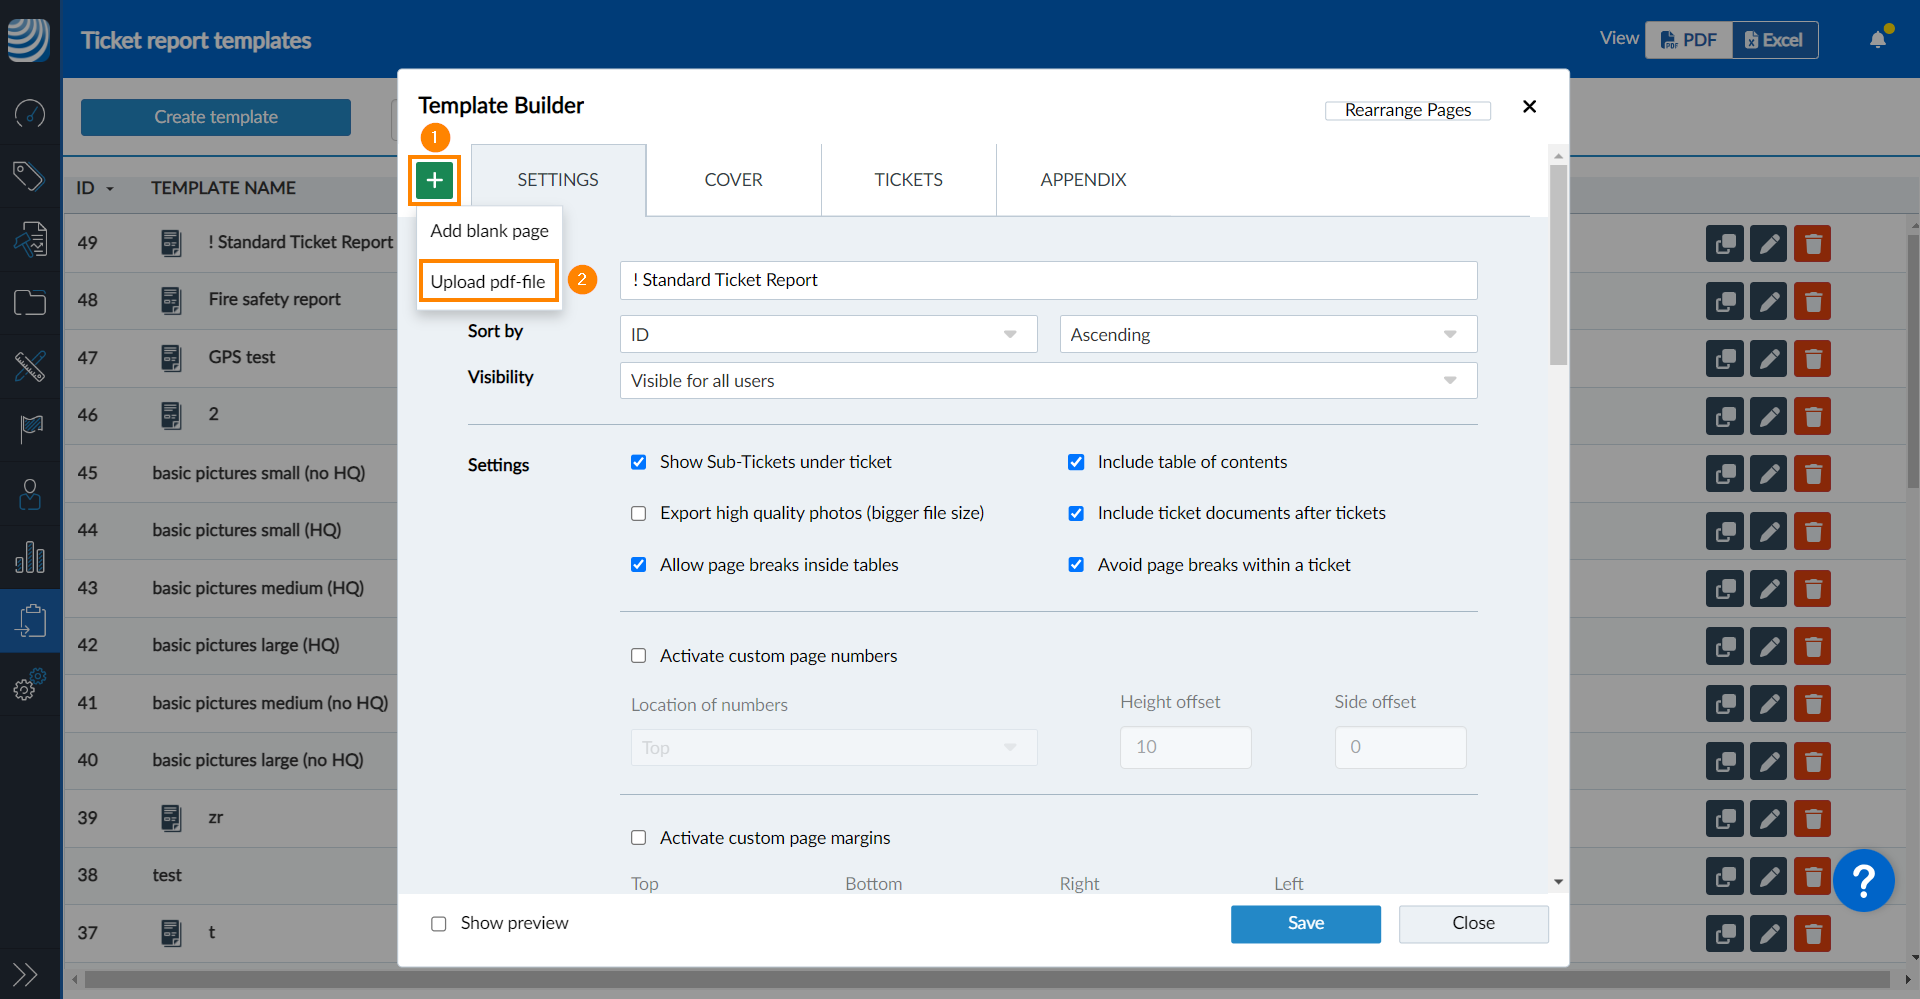Viewport: 1920px width, 999px height.
Task: Enable Show preview
Action: pyautogui.click(x=438, y=924)
